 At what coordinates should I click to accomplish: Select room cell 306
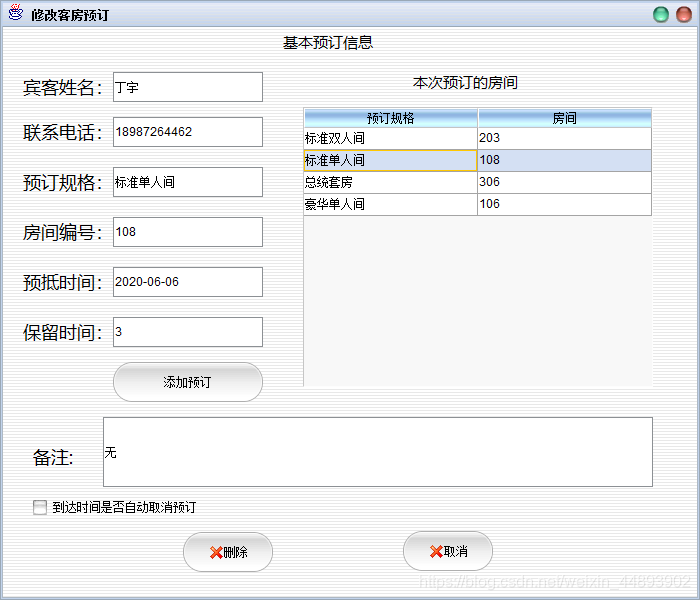(x=565, y=182)
